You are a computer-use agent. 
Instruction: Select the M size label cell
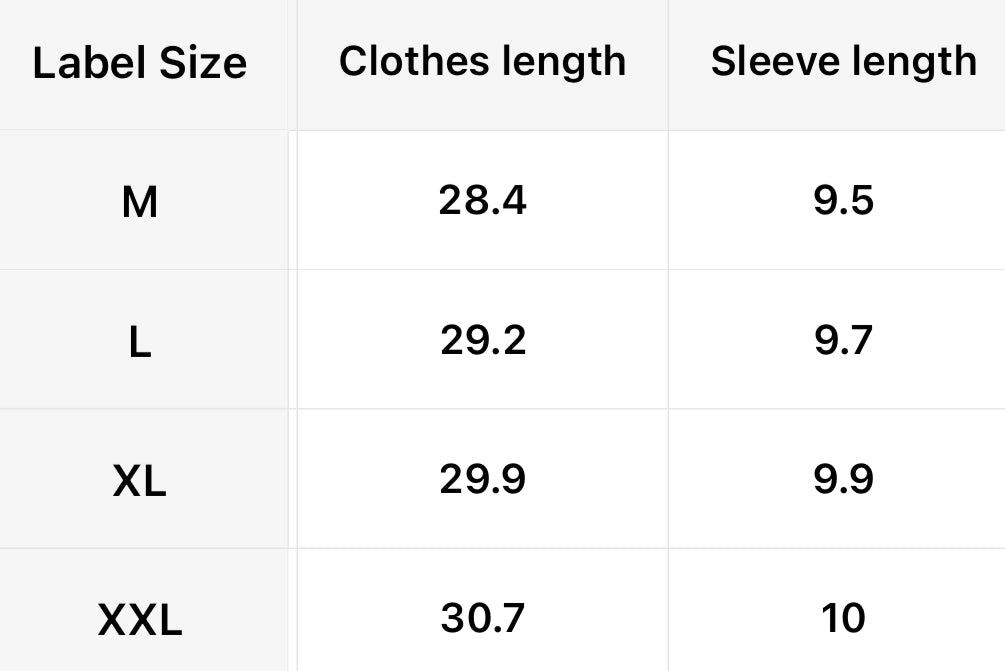[x=140, y=203]
